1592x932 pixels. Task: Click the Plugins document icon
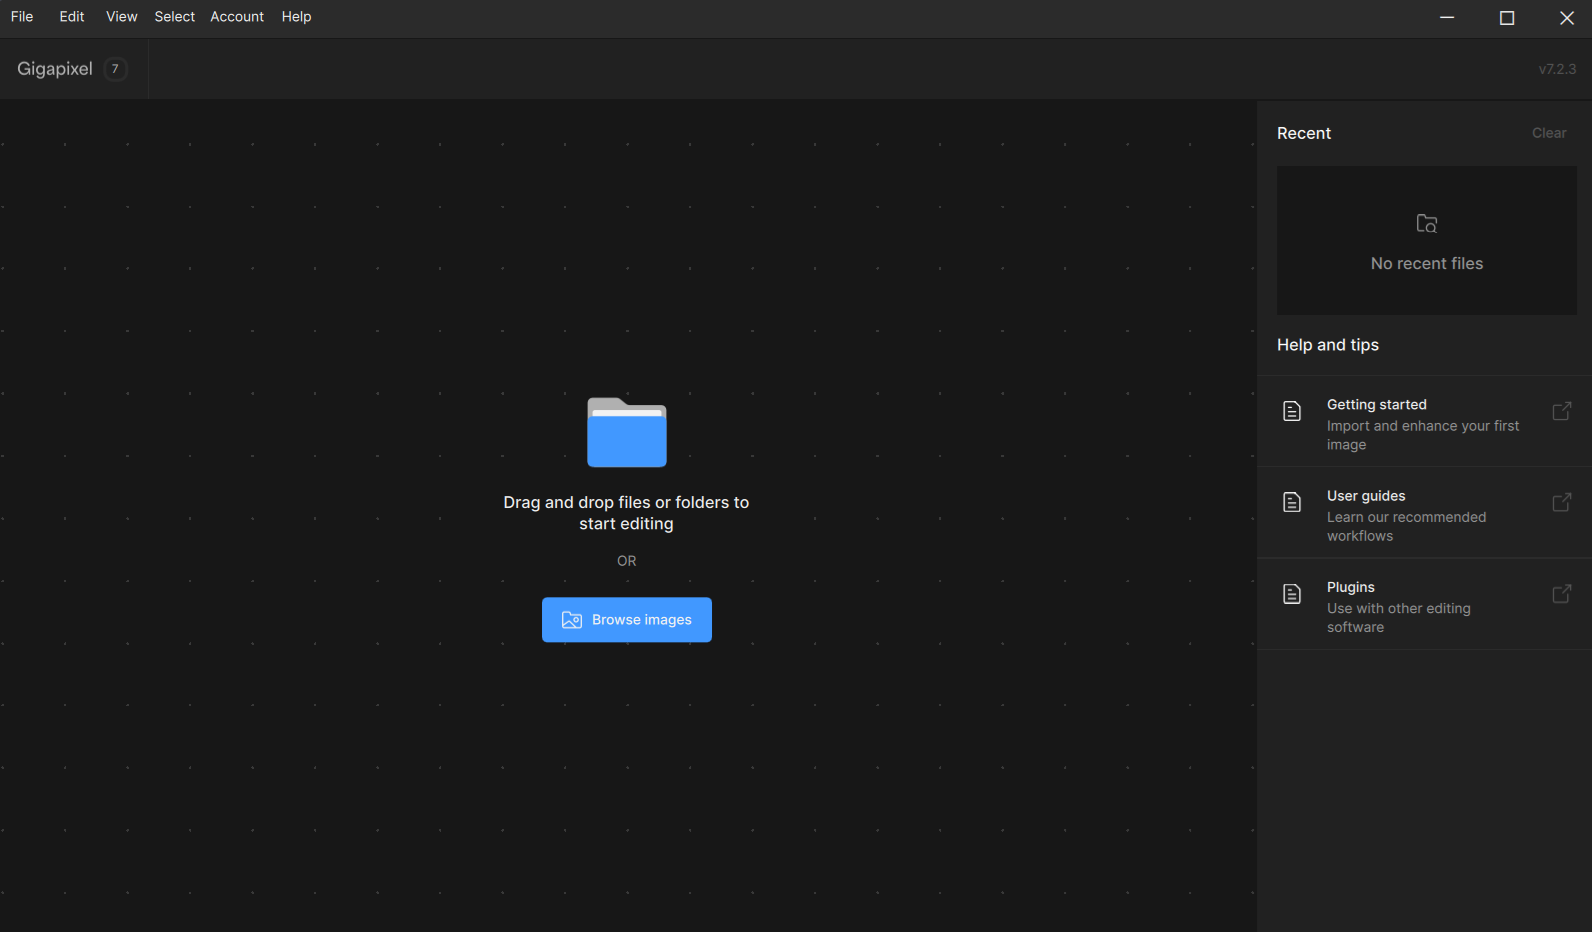1292,594
